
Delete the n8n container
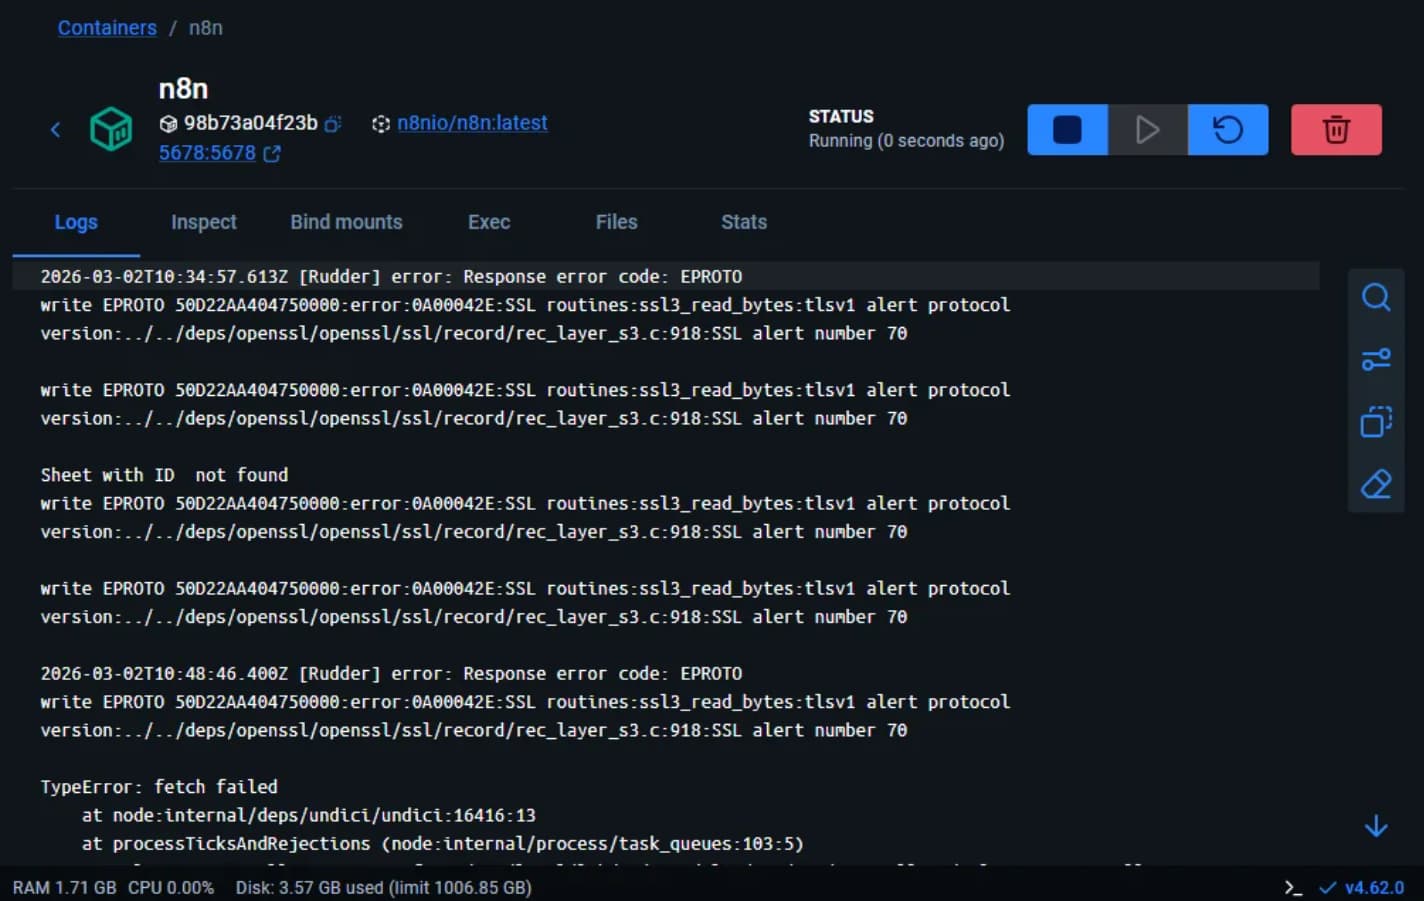[x=1336, y=130]
